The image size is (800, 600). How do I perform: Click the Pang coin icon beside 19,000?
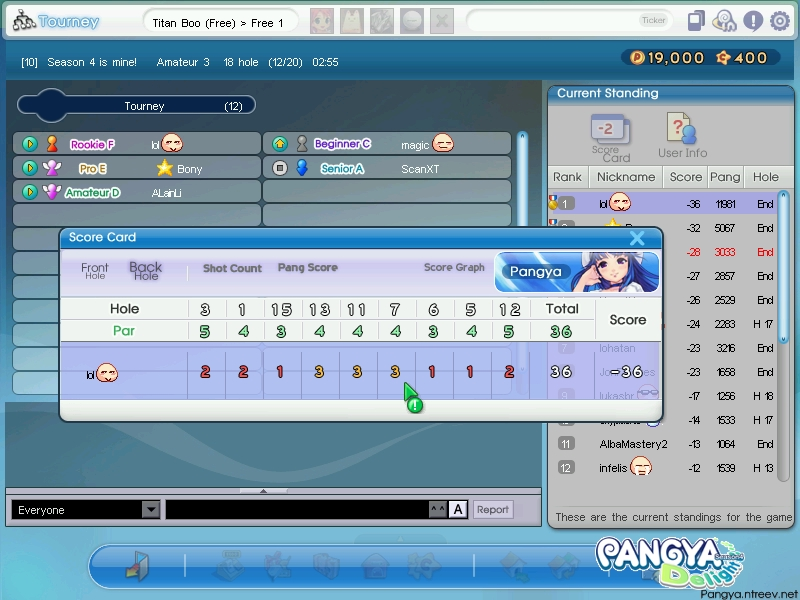coord(637,58)
